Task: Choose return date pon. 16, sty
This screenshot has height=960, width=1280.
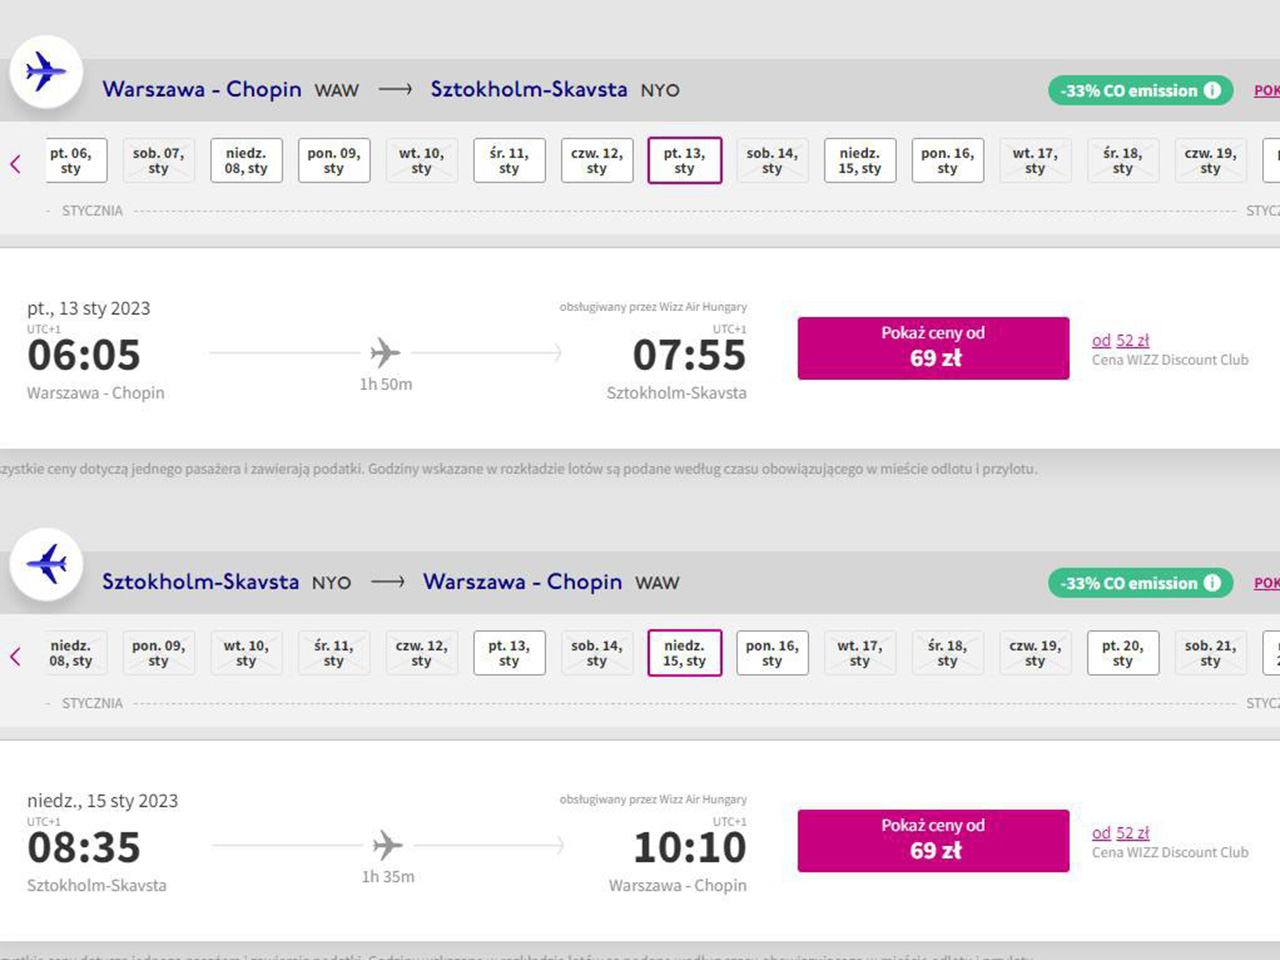Action: (x=772, y=653)
